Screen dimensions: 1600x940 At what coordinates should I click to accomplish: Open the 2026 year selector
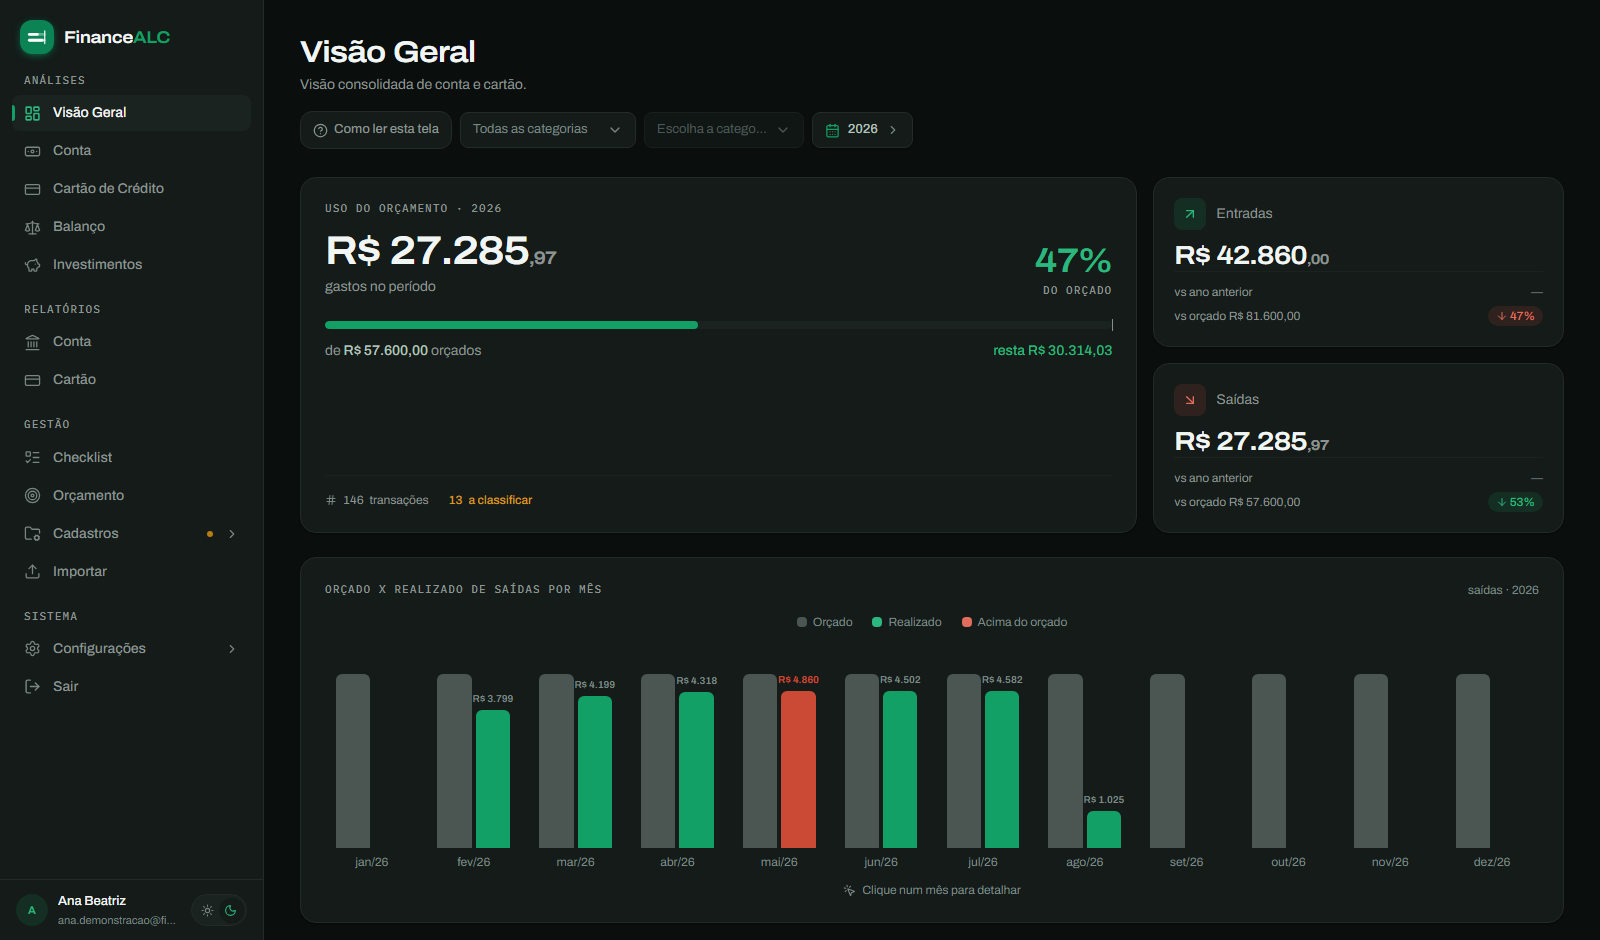(862, 130)
